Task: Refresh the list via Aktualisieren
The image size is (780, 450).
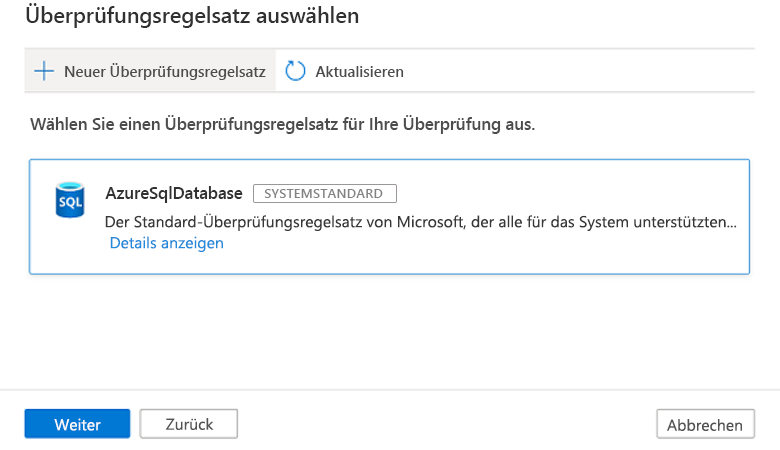Action: point(344,71)
